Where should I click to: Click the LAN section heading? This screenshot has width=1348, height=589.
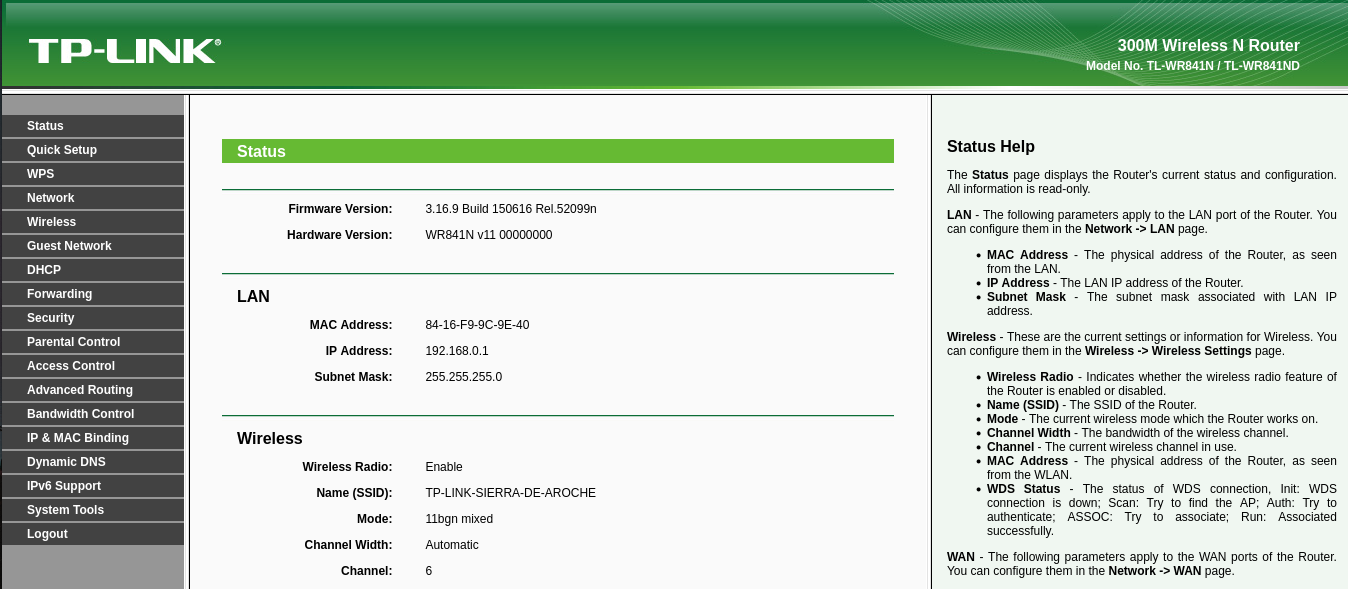253,297
